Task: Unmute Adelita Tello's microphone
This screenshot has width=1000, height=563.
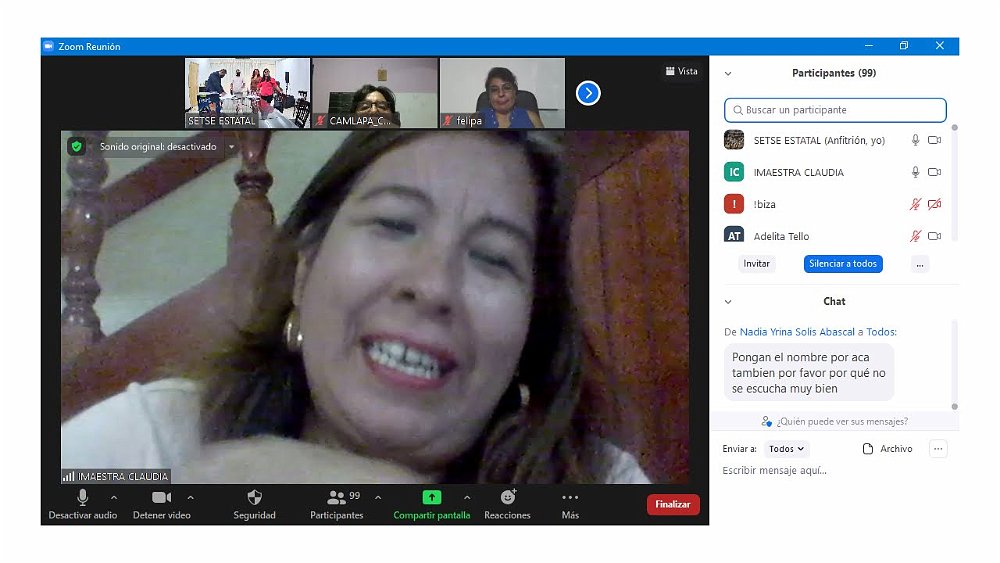Action: click(914, 236)
